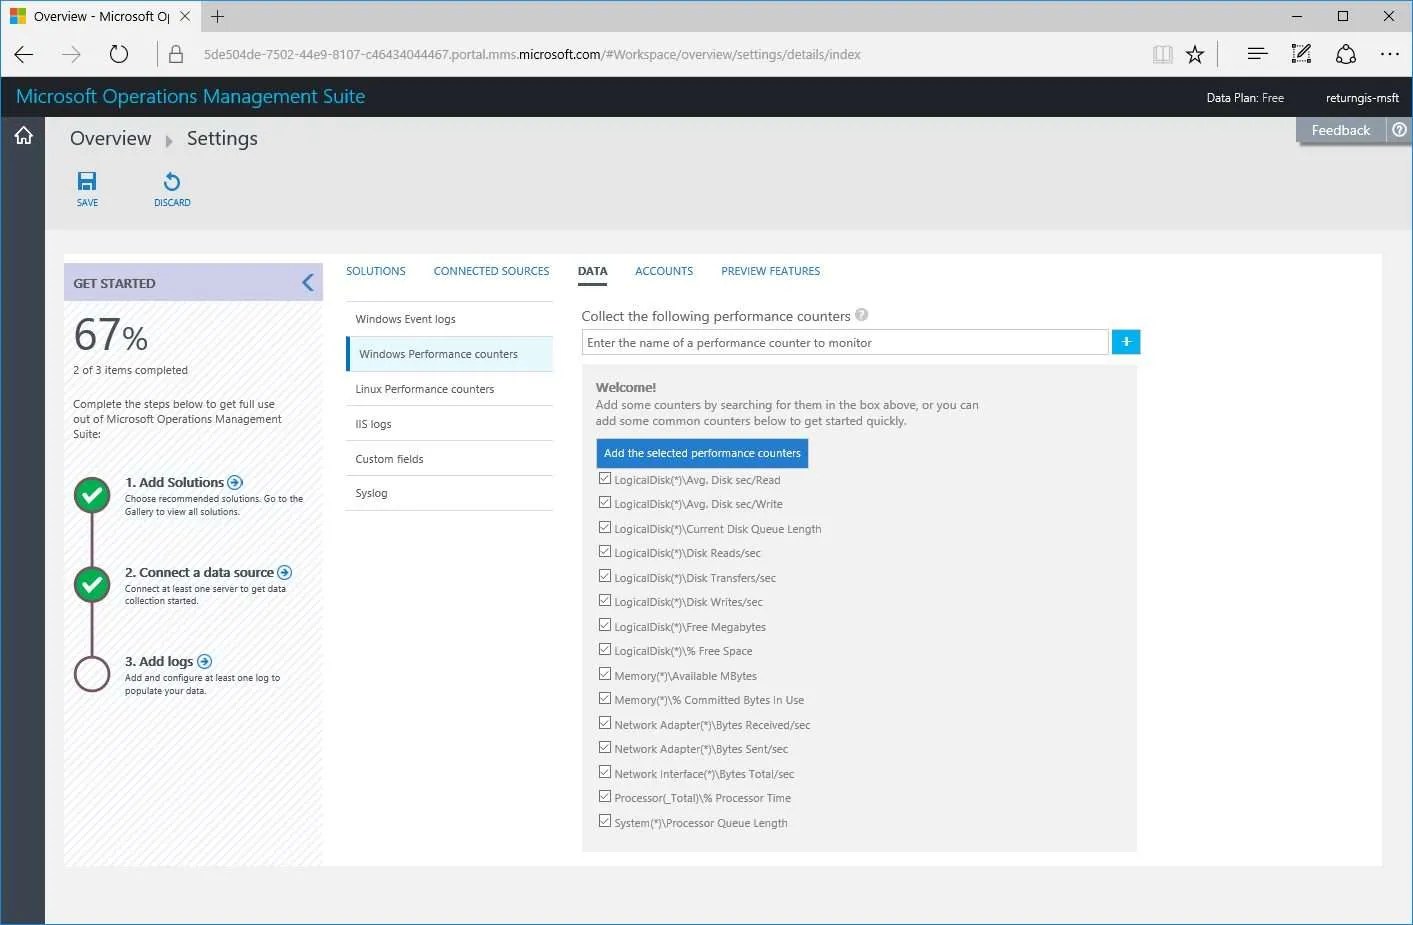The image size is (1413, 925).
Task: Switch to the Connected Sources tab
Action: 491,271
